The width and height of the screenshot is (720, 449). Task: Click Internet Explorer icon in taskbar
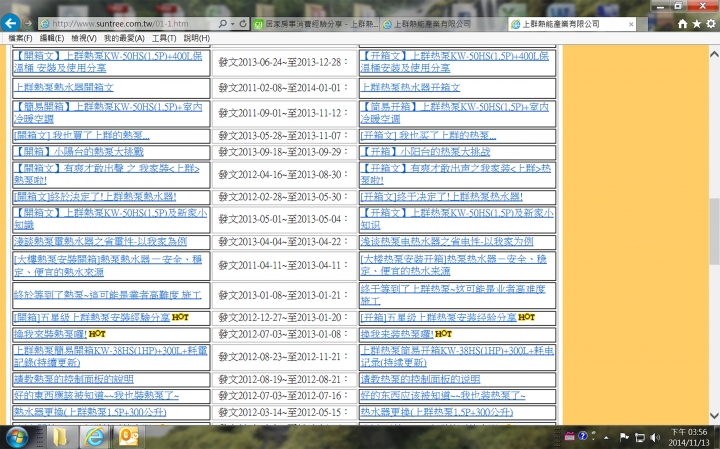95,437
